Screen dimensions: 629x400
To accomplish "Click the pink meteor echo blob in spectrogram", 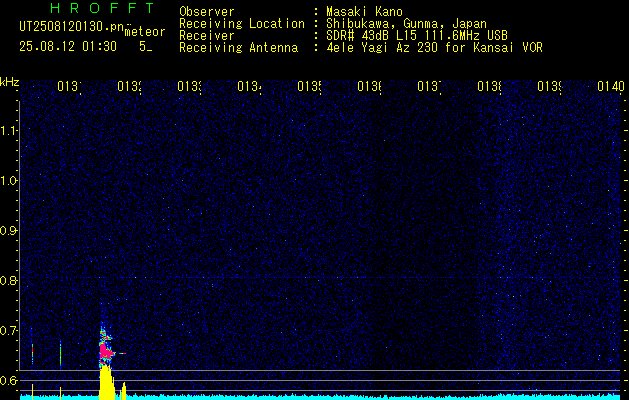I will coord(106,350).
